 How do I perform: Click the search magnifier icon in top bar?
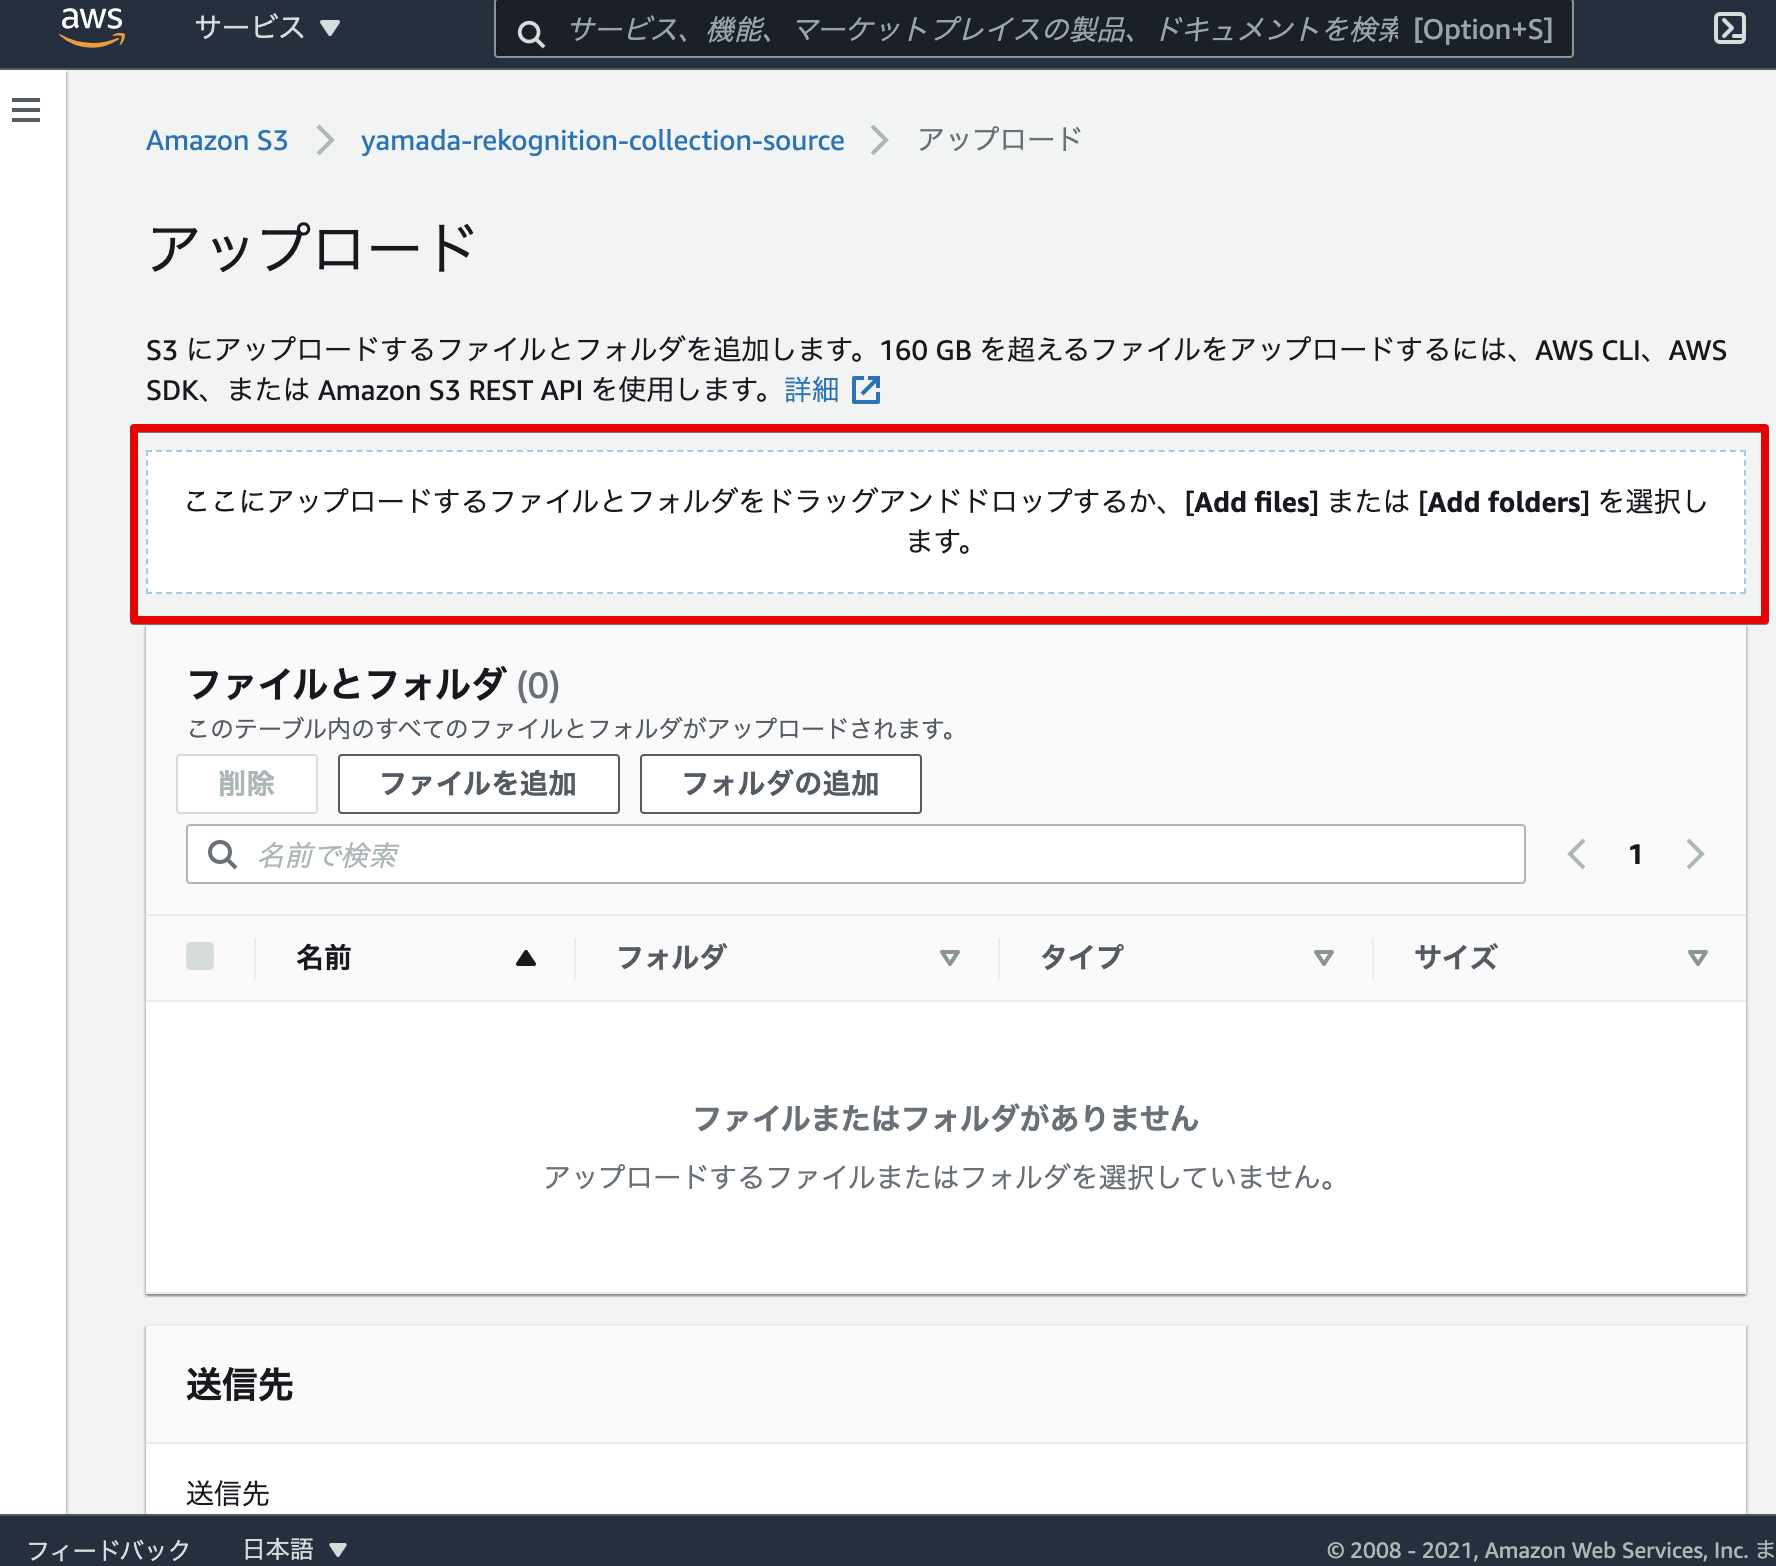tap(531, 34)
